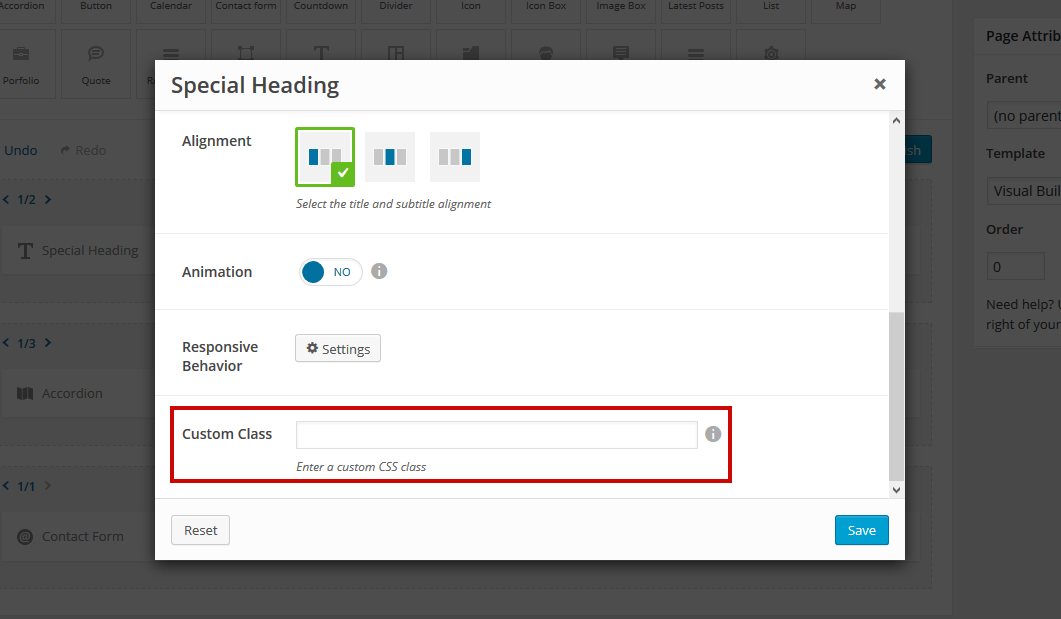Click the 'Responsive Behavior' label
The height and width of the screenshot is (619, 1061).
click(x=220, y=357)
